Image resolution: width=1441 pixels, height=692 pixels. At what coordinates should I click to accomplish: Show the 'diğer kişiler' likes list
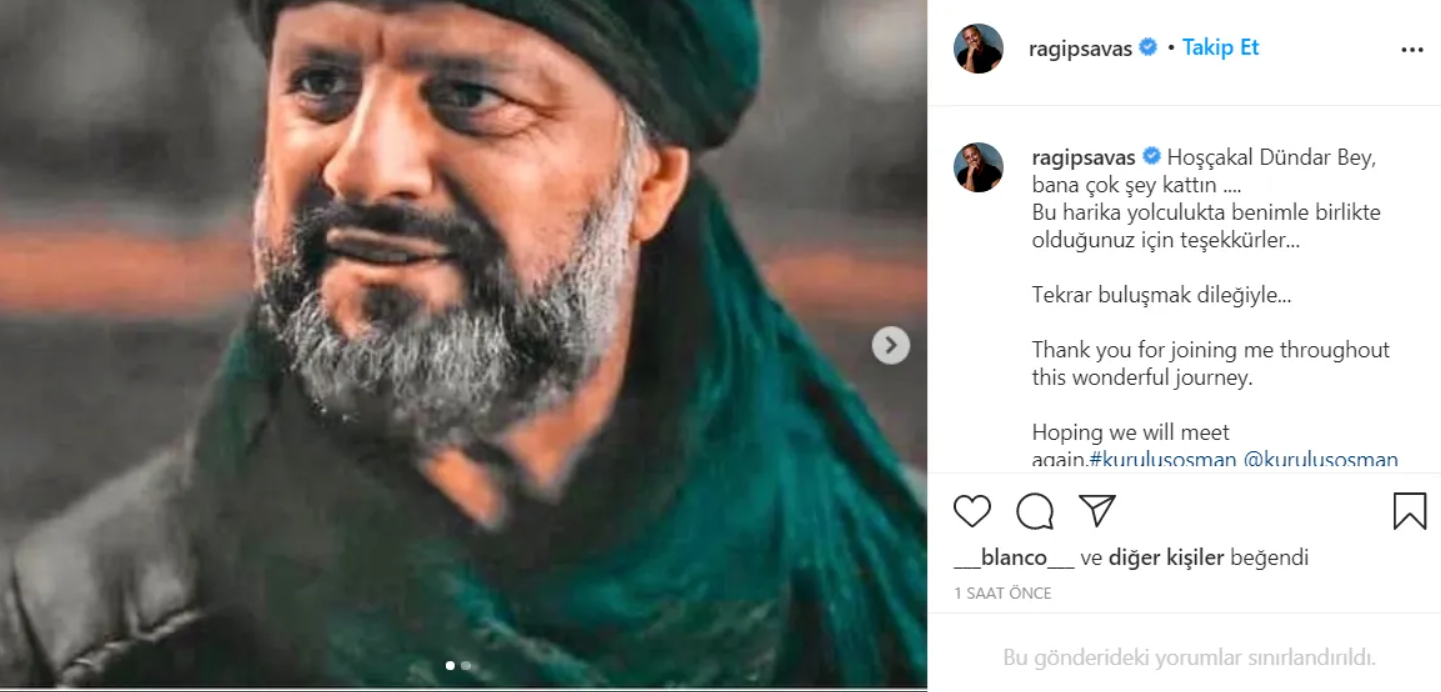(x=1166, y=558)
